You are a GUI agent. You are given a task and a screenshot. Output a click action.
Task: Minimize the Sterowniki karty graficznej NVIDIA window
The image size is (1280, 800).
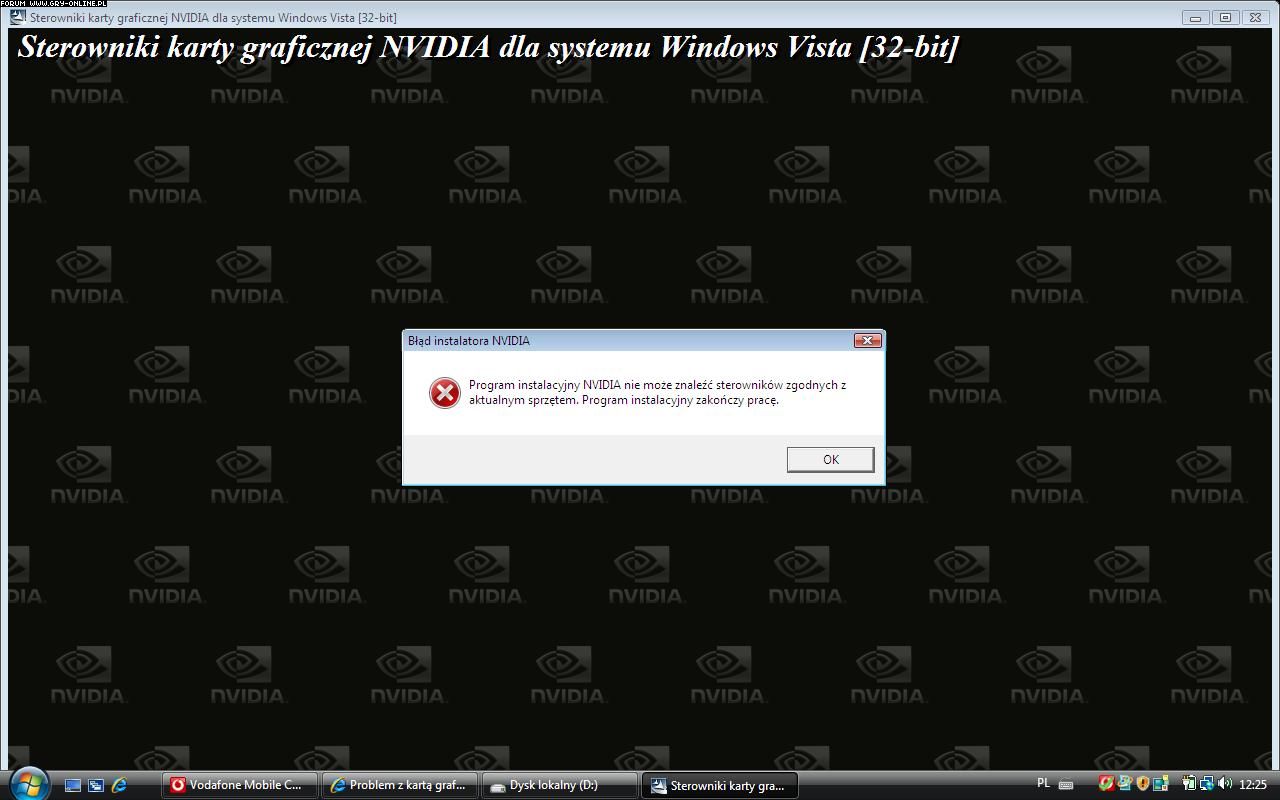tap(1195, 17)
